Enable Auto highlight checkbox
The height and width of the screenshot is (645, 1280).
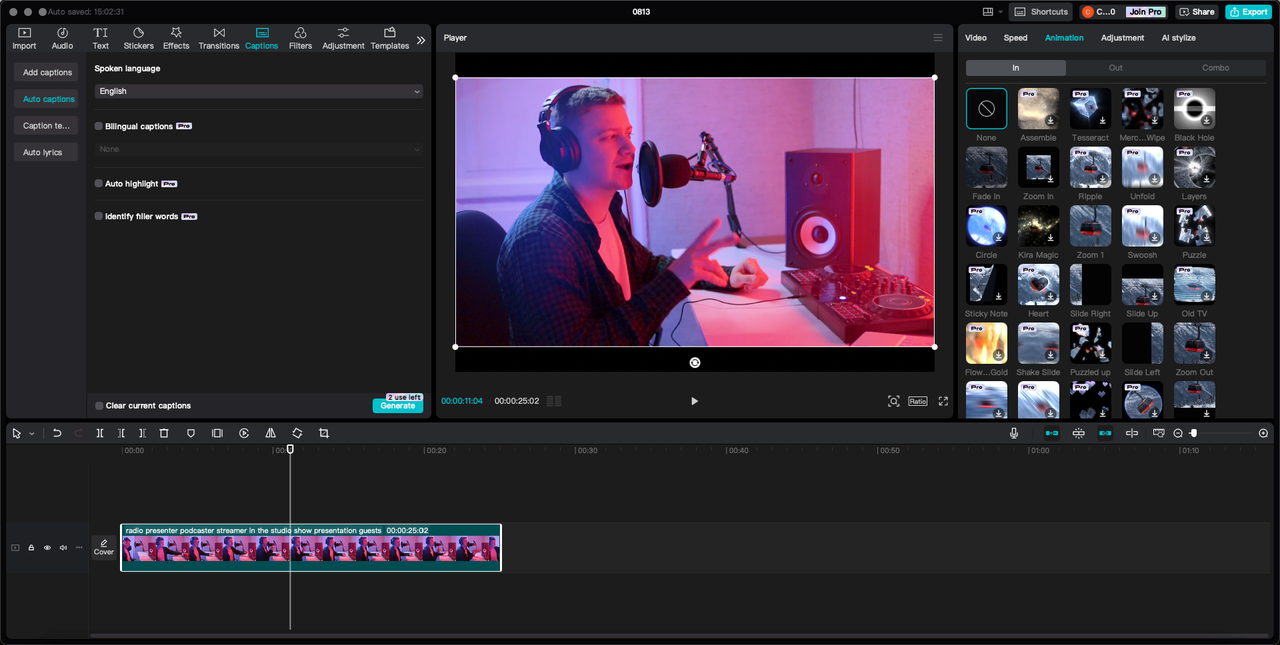99,184
